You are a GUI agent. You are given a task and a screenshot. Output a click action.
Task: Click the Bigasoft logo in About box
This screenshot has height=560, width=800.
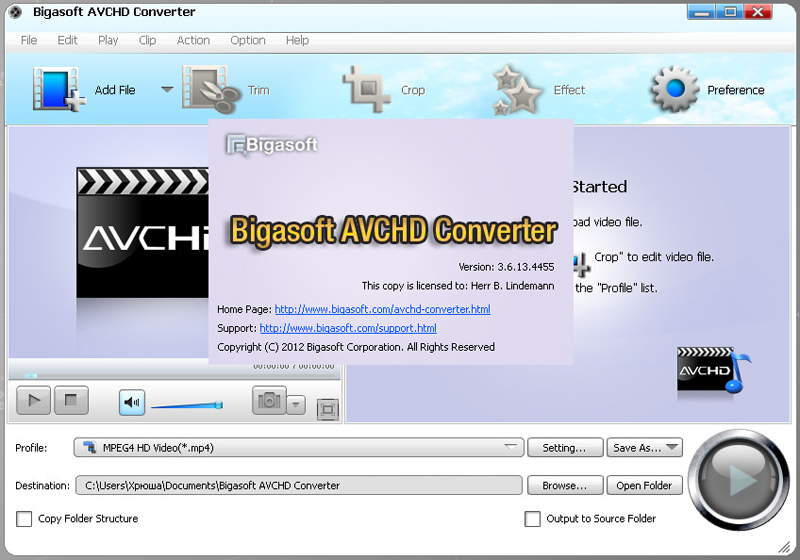pyautogui.click(x=272, y=145)
